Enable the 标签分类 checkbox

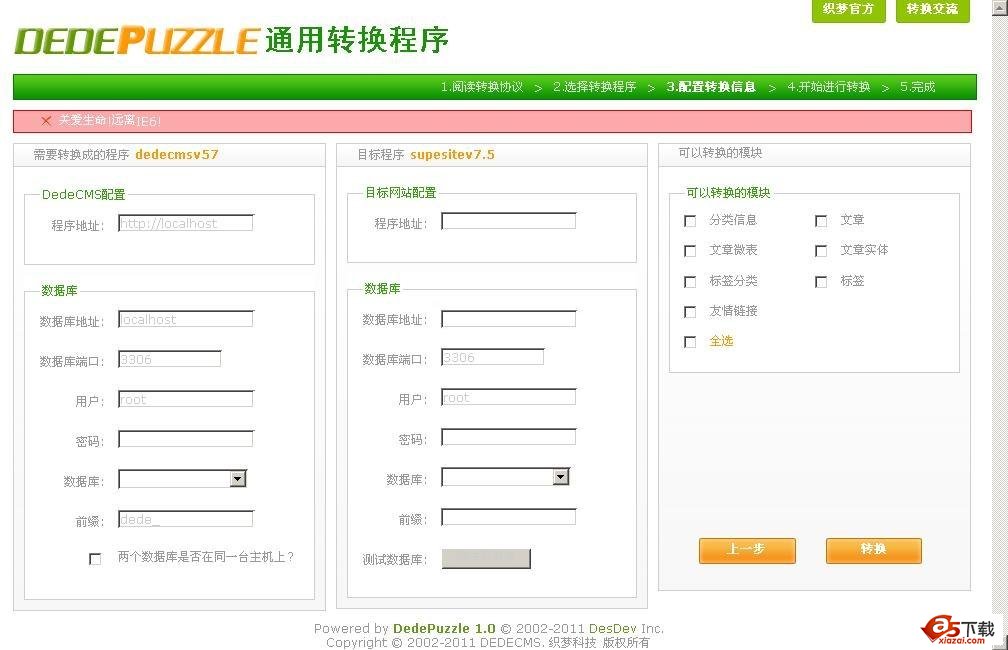click(690, 282)
